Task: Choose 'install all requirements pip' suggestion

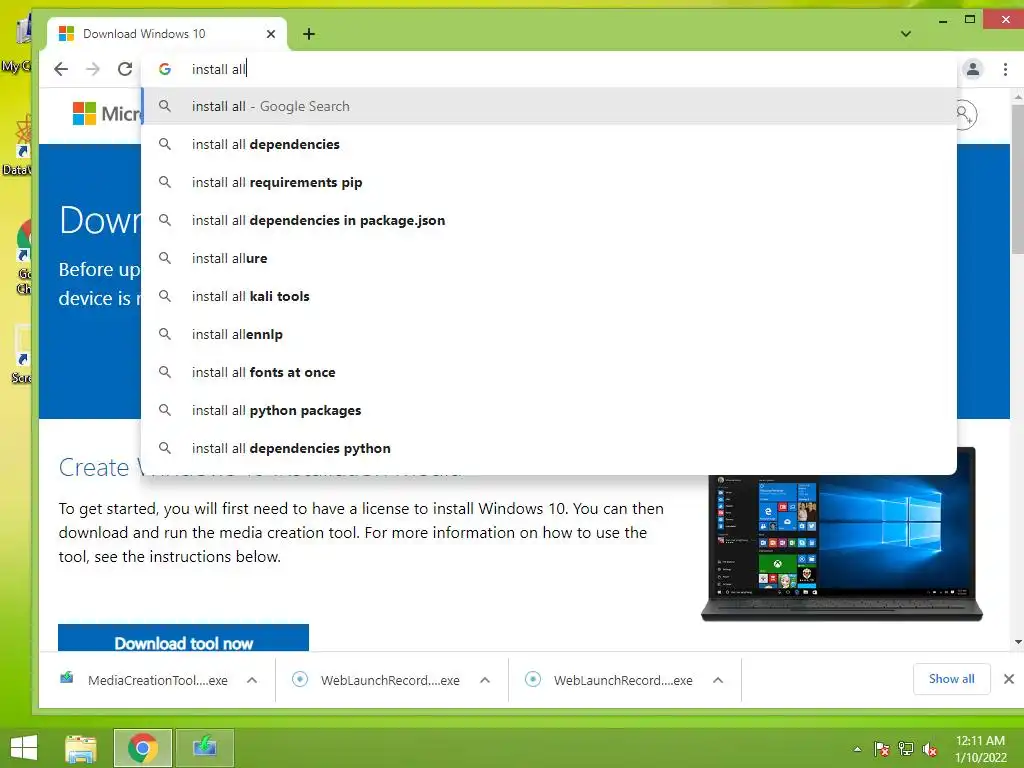Action: point(549,182)
